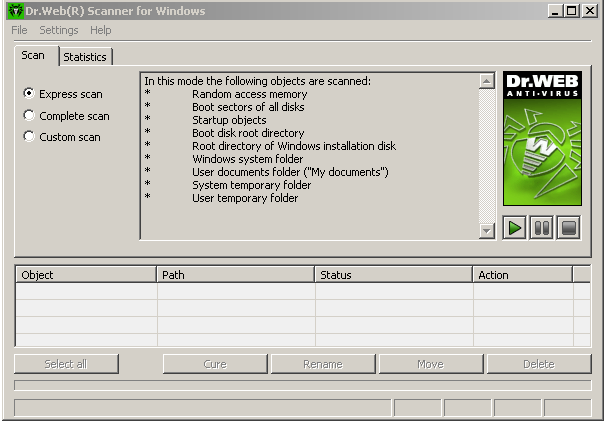
Task: Sort results by Action column header
Action: (x=522, y=275)
